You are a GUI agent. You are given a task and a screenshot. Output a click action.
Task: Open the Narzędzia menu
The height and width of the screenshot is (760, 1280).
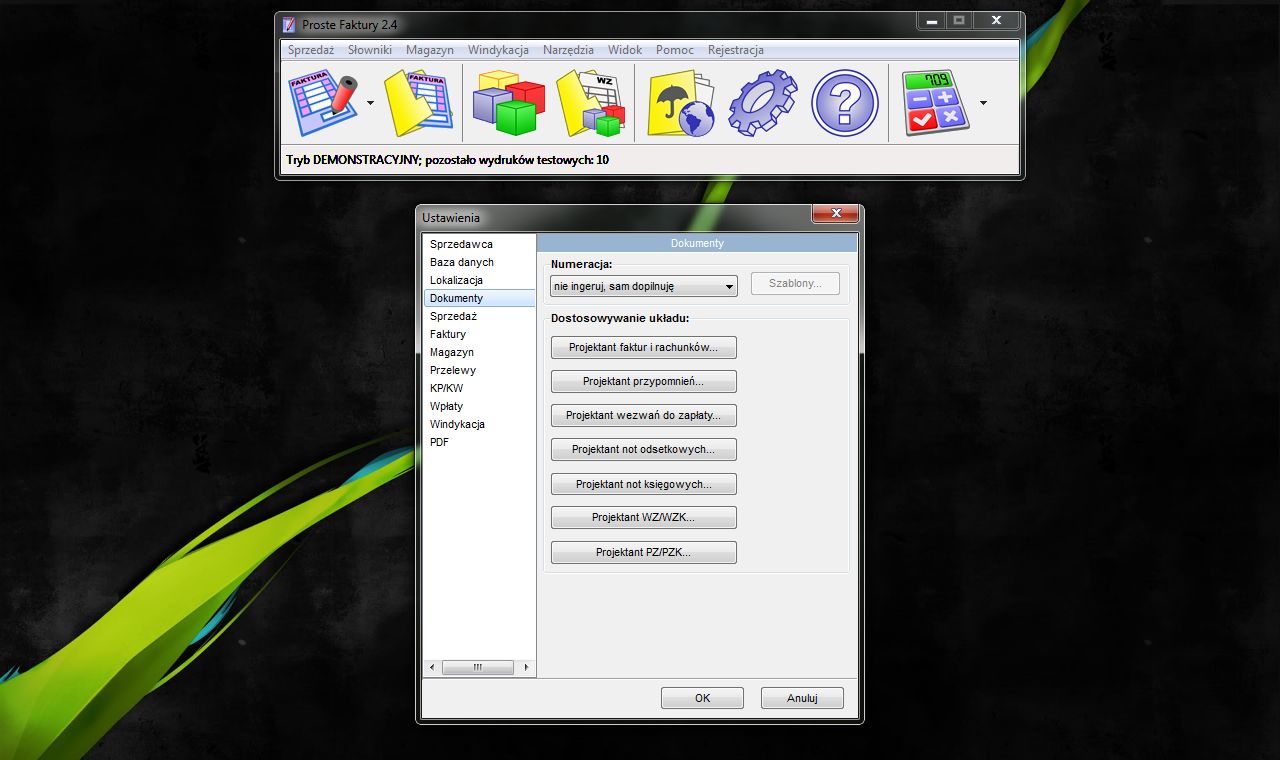[568, 50]
